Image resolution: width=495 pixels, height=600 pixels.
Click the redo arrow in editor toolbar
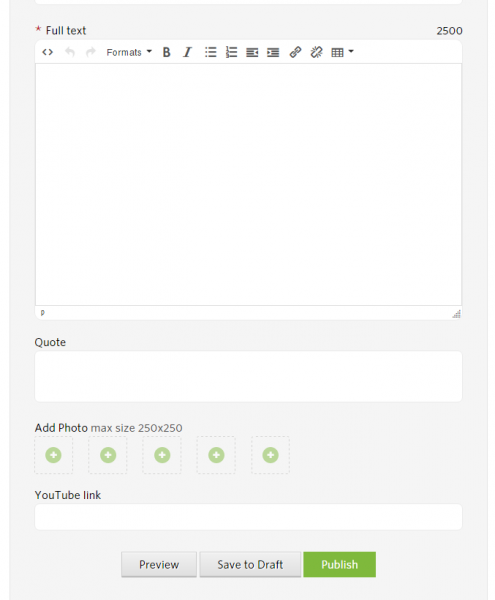[x=91, y=52]
